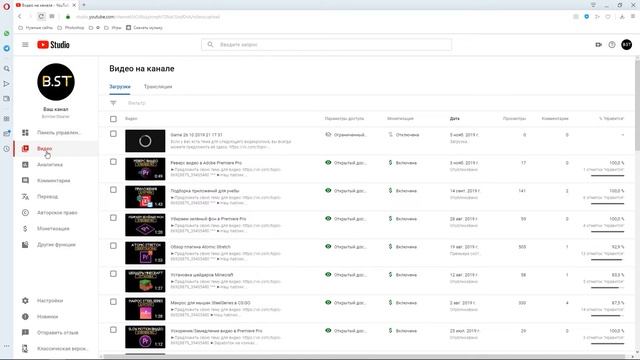This screenshot has width=640, height=360.
Task: Open monetization status of Убираем зеленый фон
Action: (402, 219)
